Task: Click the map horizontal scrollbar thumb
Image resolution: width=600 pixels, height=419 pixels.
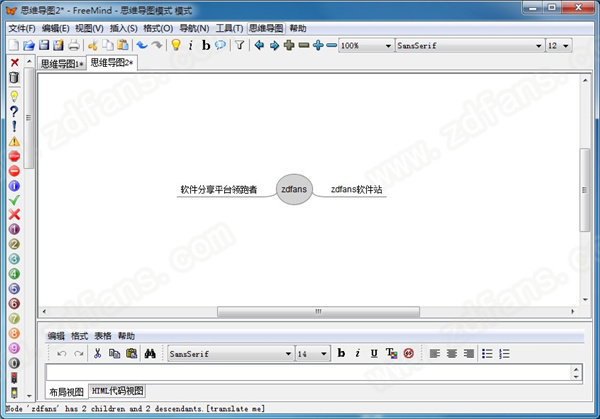Action: [x=318, y=311]
